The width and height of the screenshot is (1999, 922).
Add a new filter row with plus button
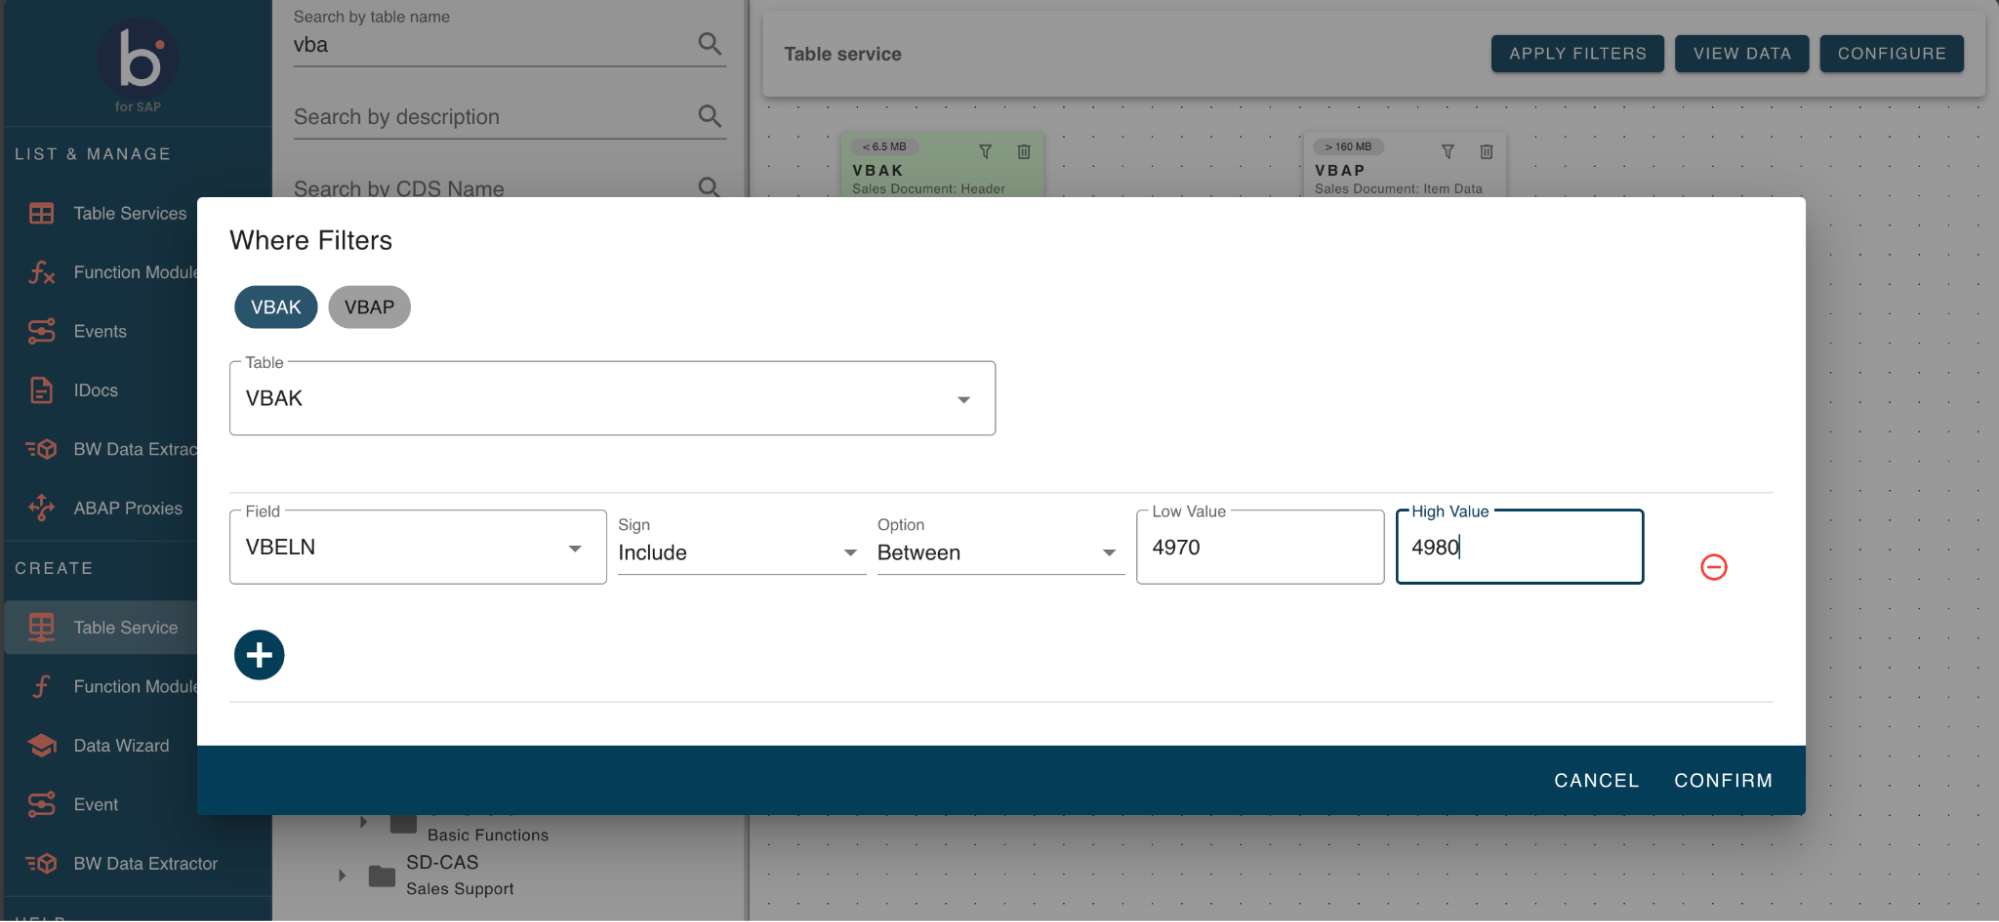pos(259,654)
